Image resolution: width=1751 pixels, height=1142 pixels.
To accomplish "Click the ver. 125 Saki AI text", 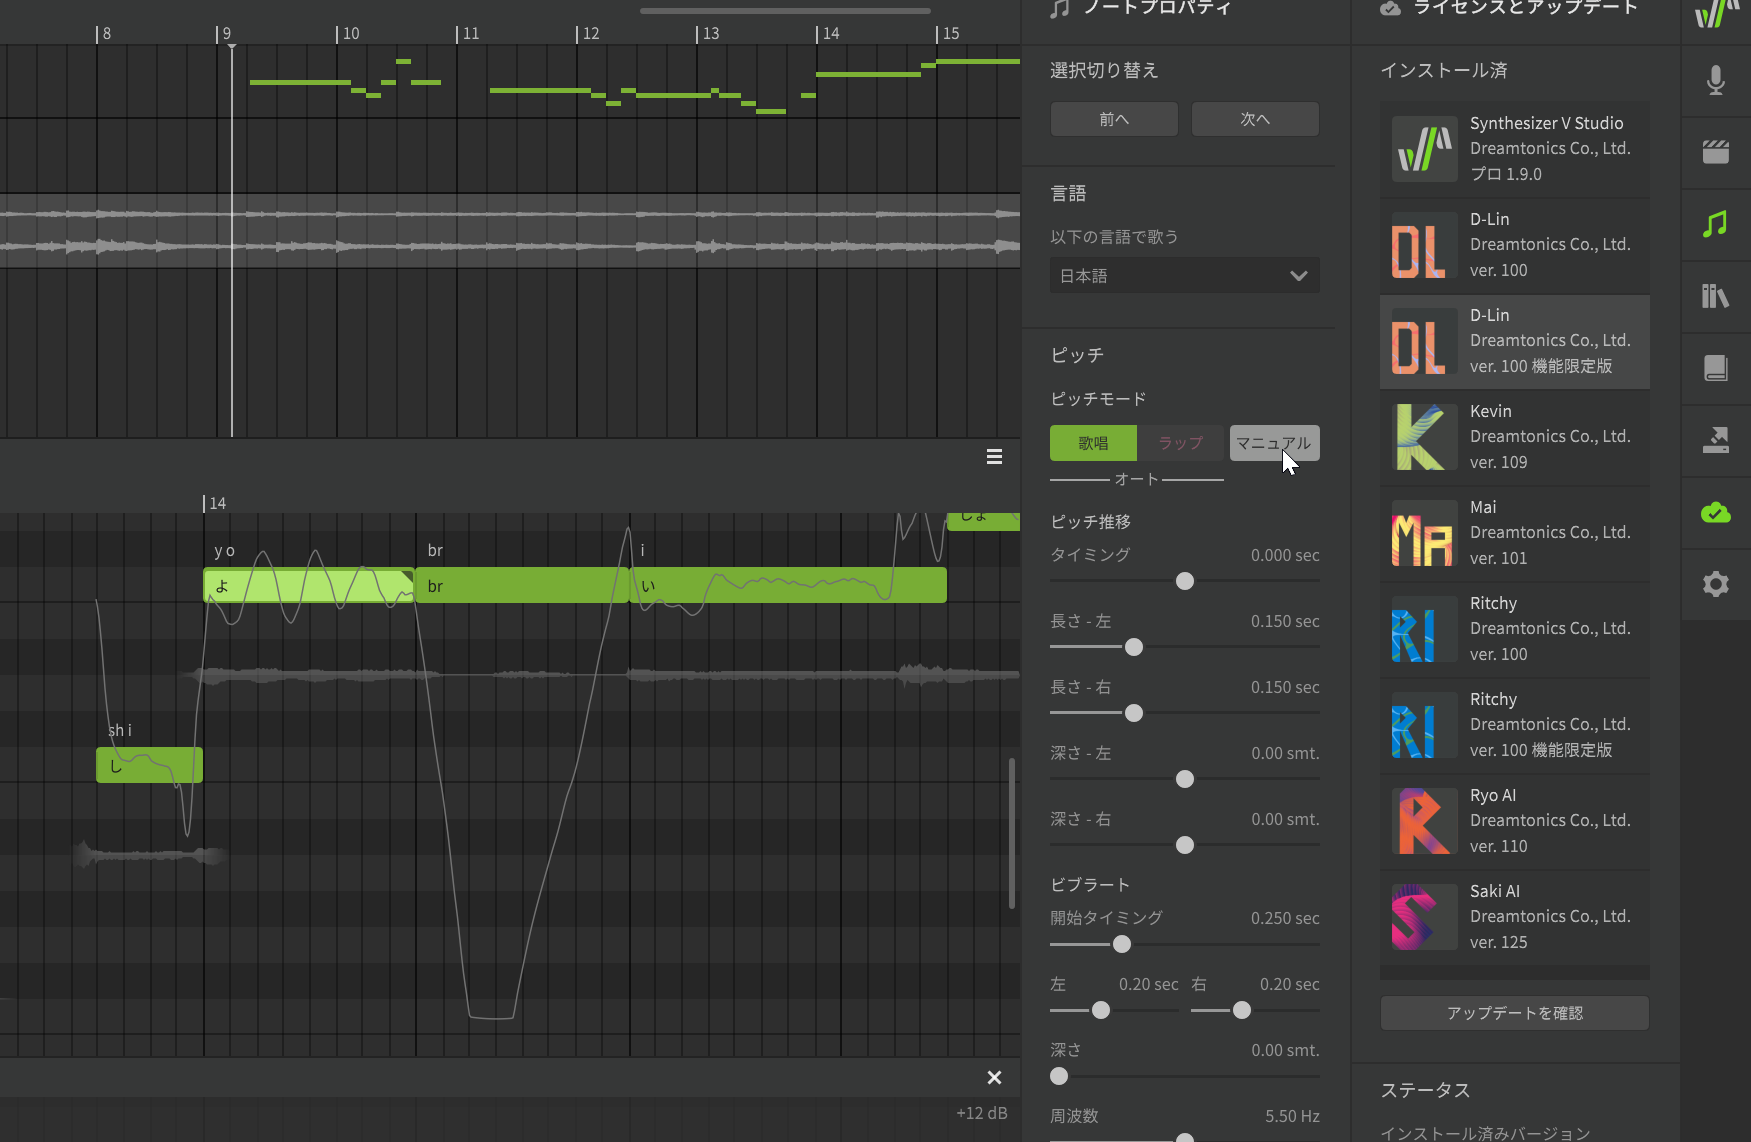I will (x=1499, y=942).
